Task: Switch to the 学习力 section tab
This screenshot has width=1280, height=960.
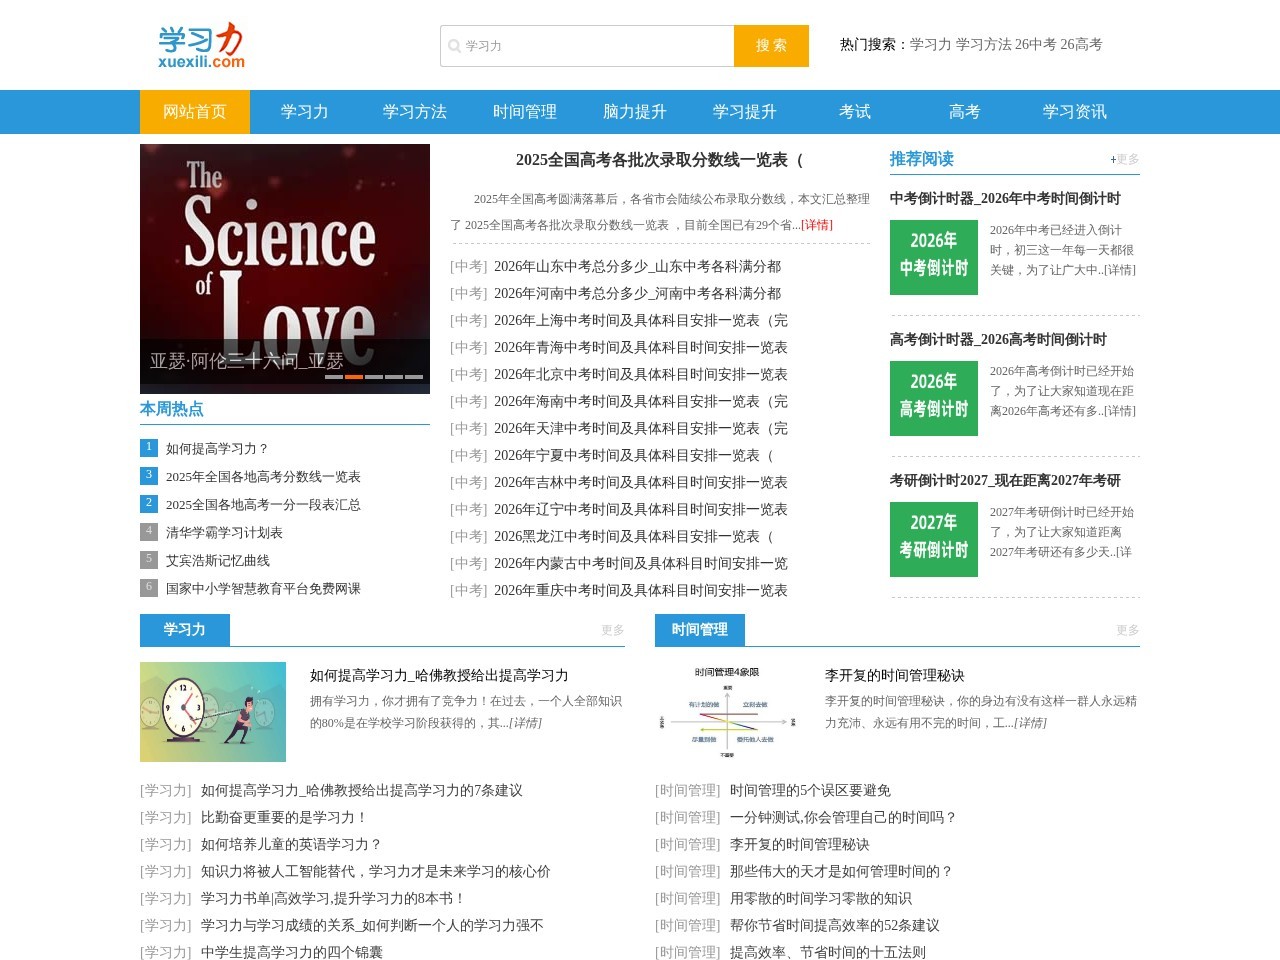Action: click(x=184, y=630)
